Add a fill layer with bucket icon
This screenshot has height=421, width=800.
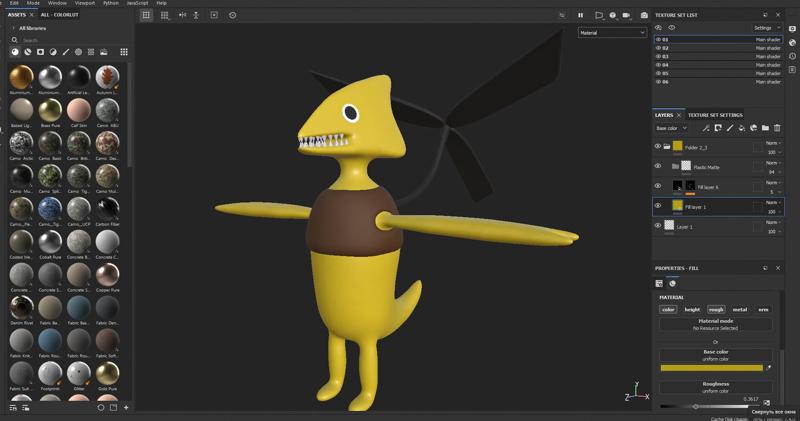(x=741, y=128)
